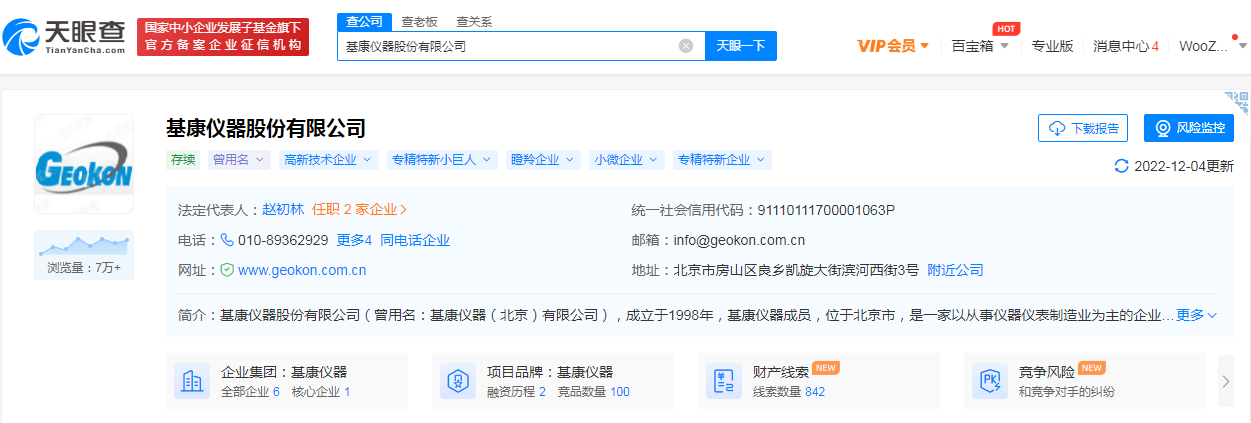
Task: Open 同电话企业 link
Action: click(415, 240)
